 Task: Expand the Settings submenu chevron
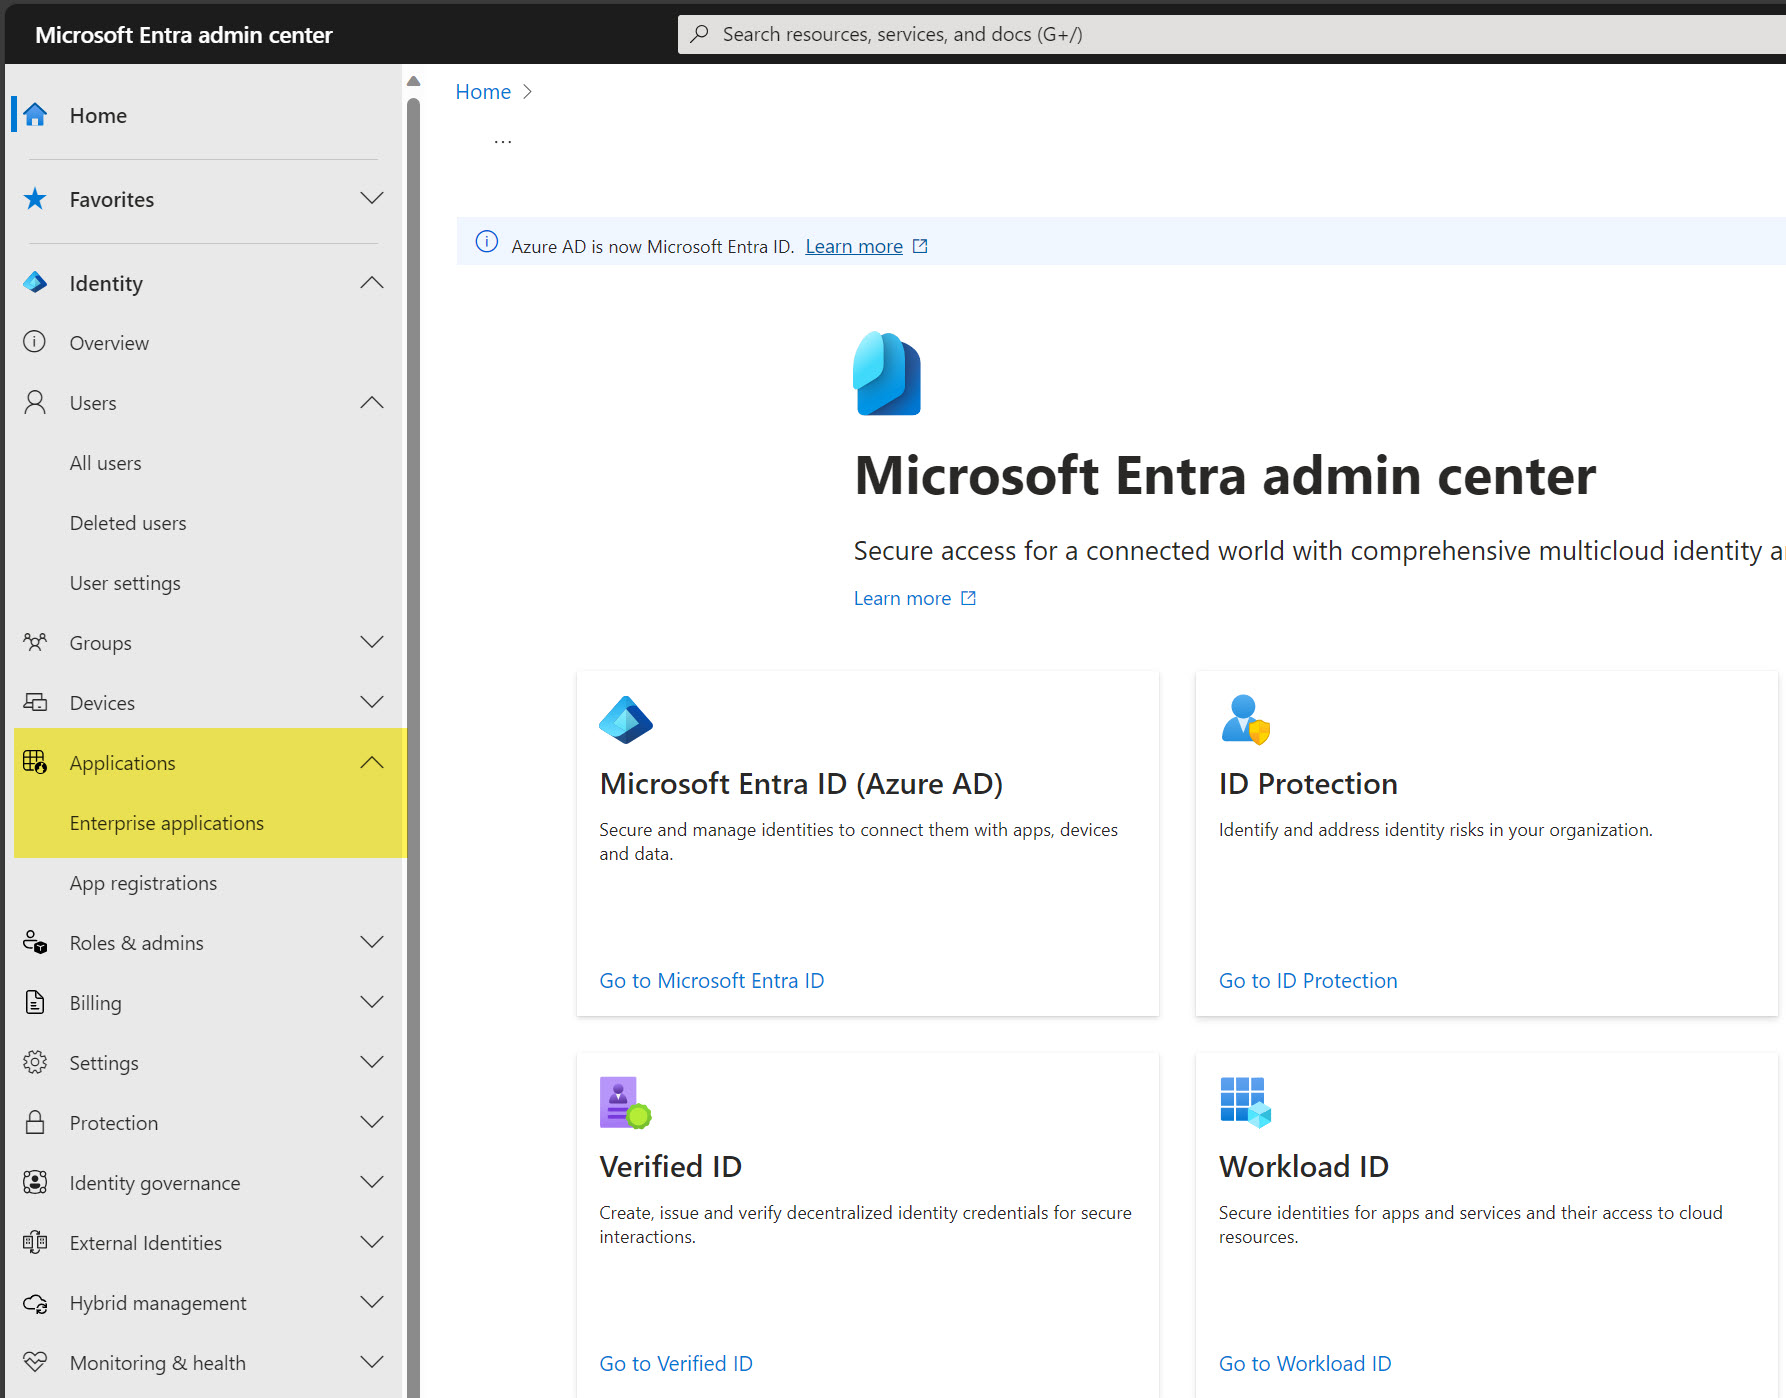(x=372, y=1062)
